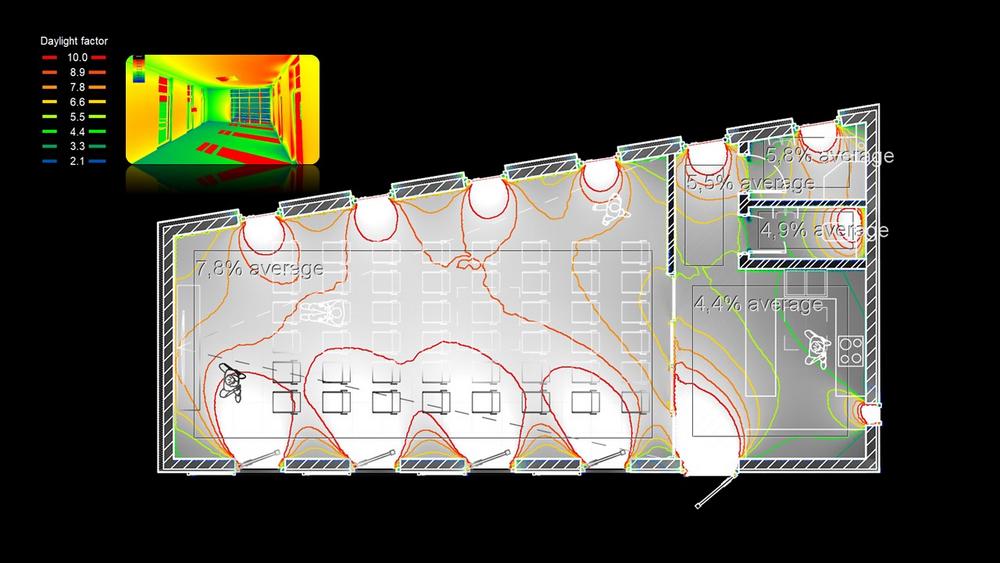Click the 6.6 yellow legend swatch
Screen dimensions: 1000x563
(x=49, y=102)
